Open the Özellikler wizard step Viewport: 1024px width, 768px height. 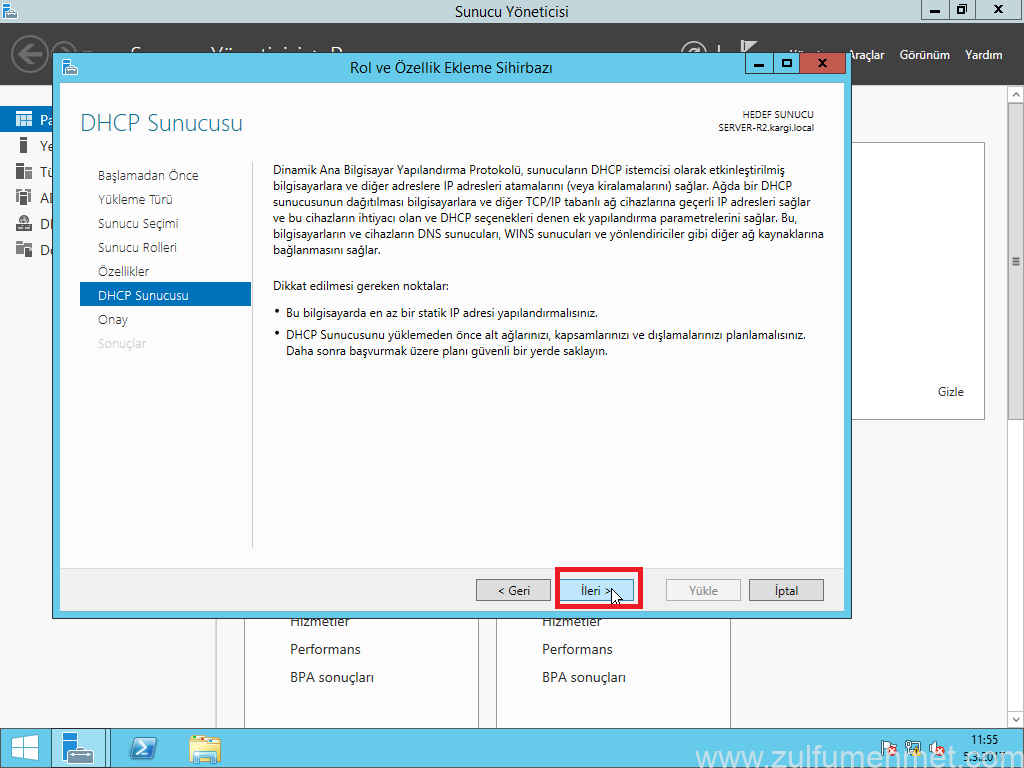(x=123, y=271)
